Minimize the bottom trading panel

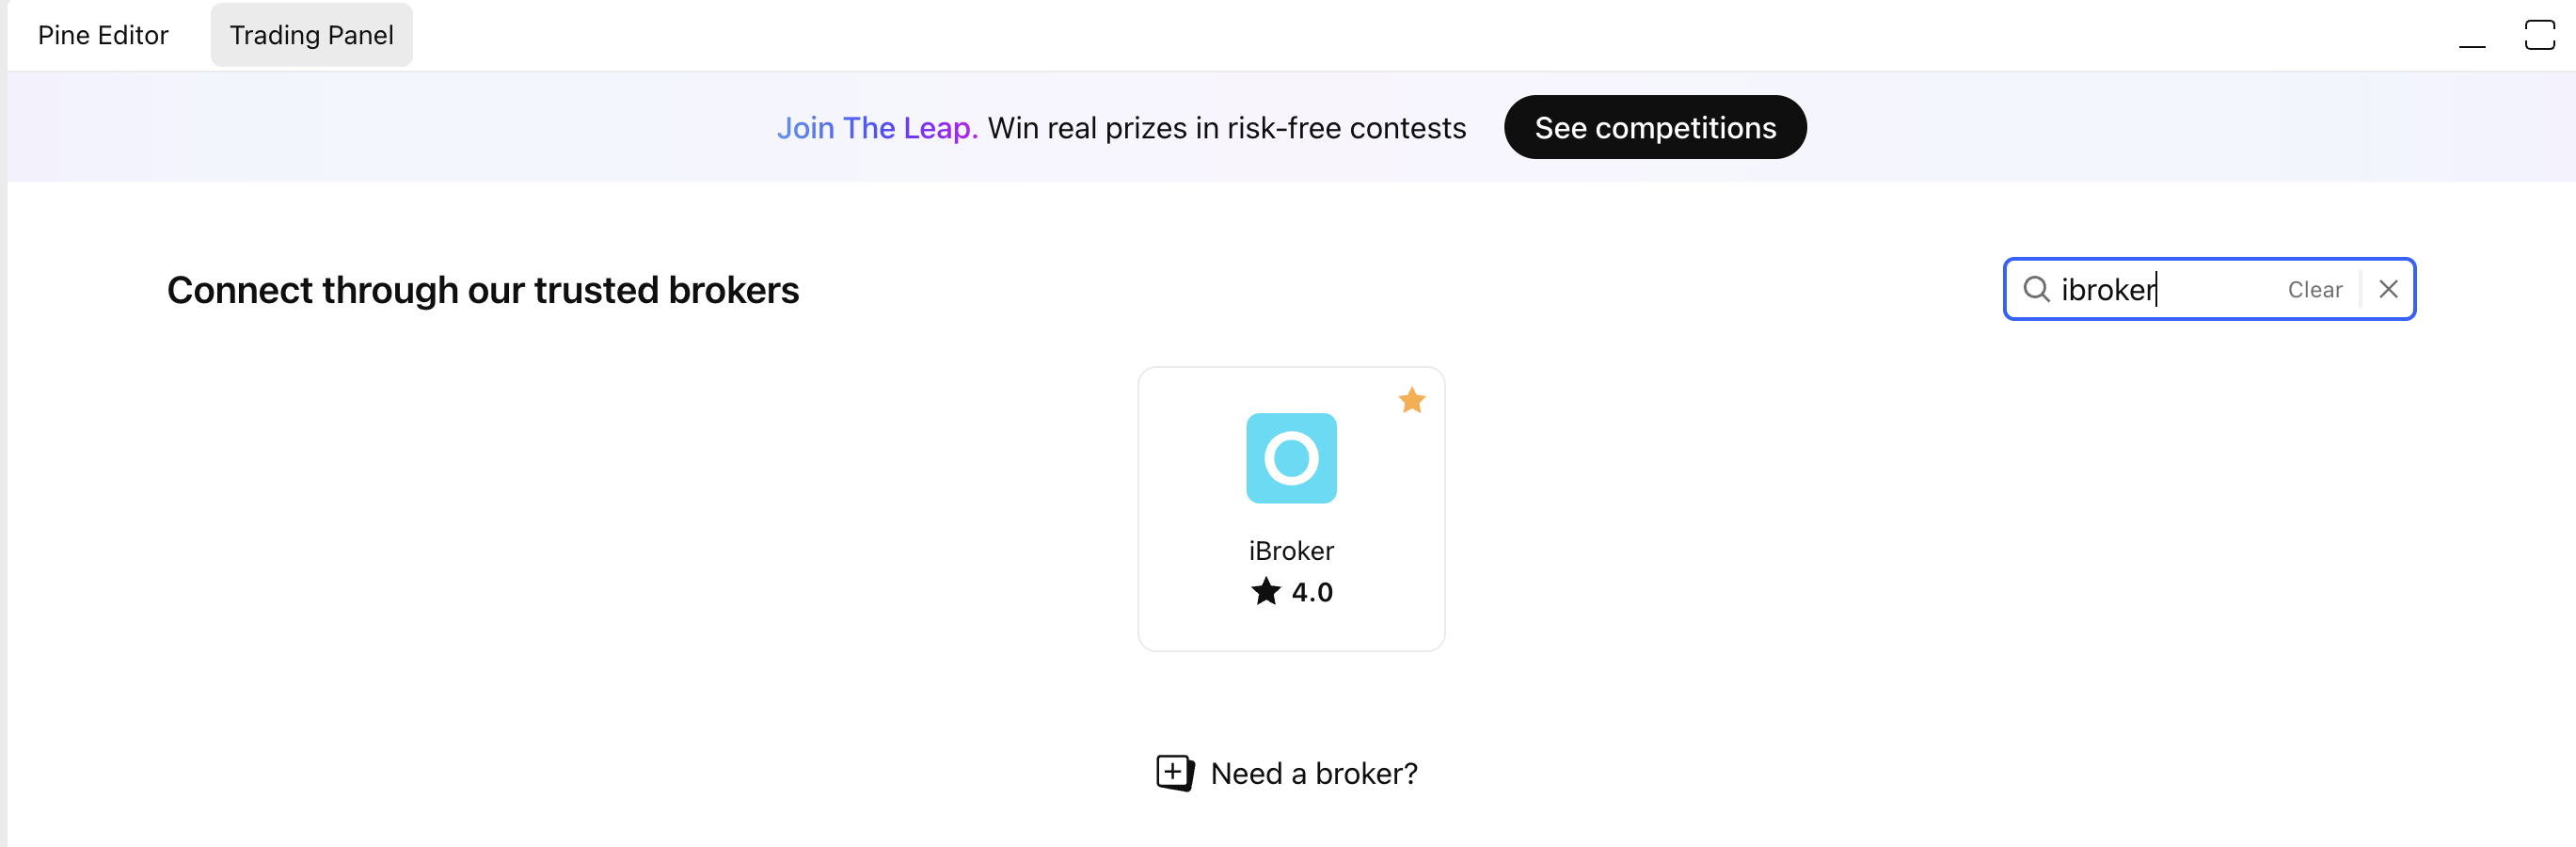[2471, 37]
